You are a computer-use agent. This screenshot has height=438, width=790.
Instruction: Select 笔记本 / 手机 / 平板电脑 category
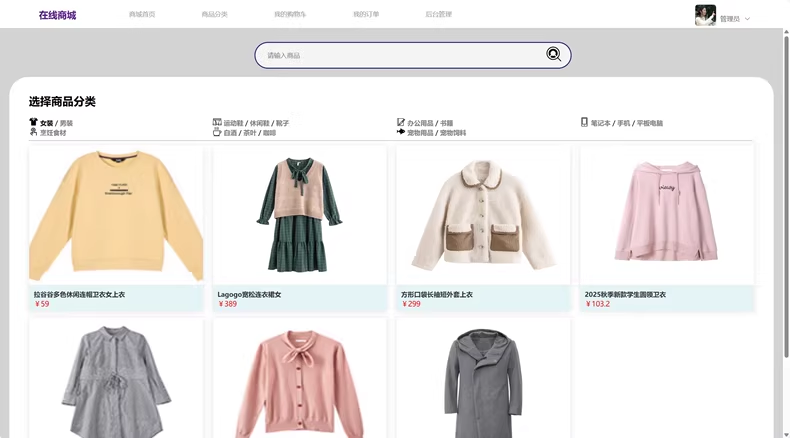pyautogui.click(x=627, y=123)
